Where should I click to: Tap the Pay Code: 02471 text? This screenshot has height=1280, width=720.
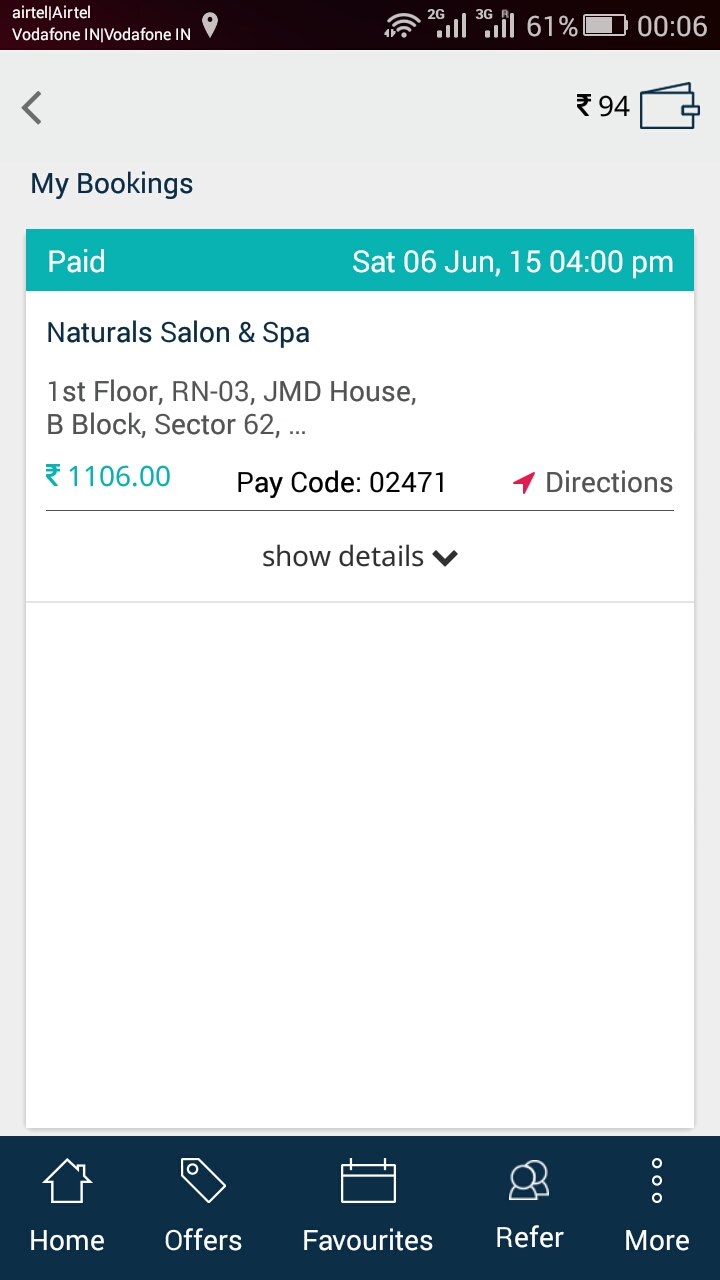[x=341, y=483]
